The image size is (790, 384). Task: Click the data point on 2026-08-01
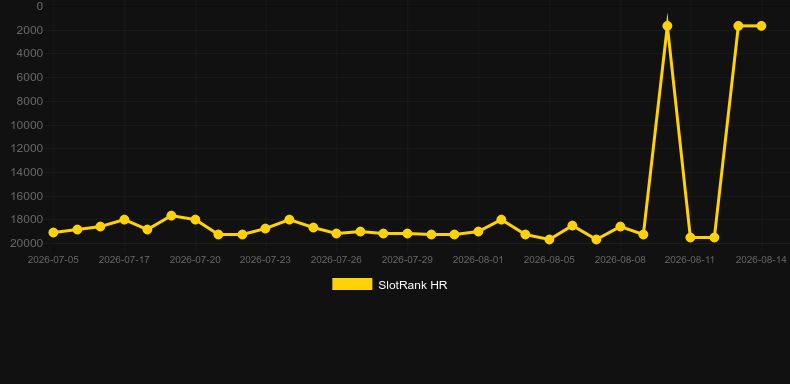[478, 231]
